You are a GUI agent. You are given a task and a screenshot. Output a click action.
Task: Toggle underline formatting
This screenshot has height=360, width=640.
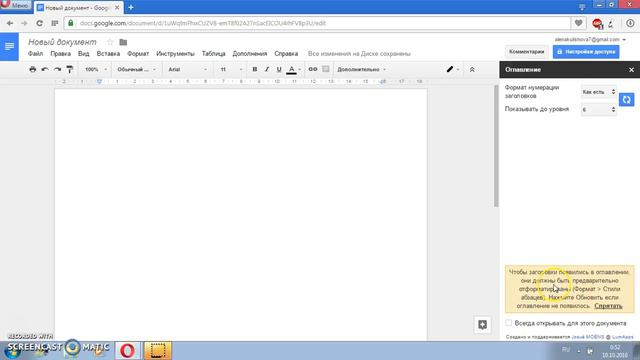(x=279, y=69)
